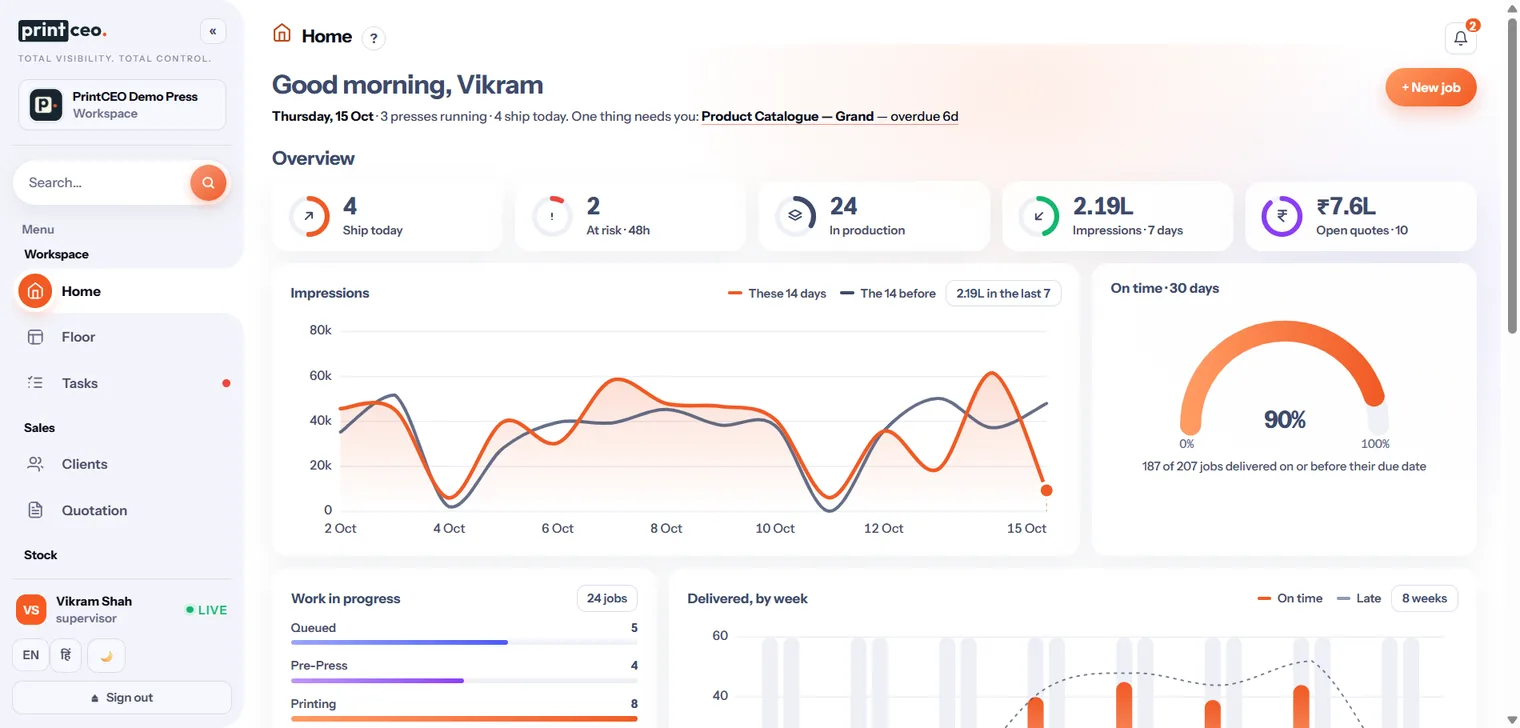Click the Tasks checklist icon
Viewport: 1520px width, 728px height.
[x=35, y=383]
